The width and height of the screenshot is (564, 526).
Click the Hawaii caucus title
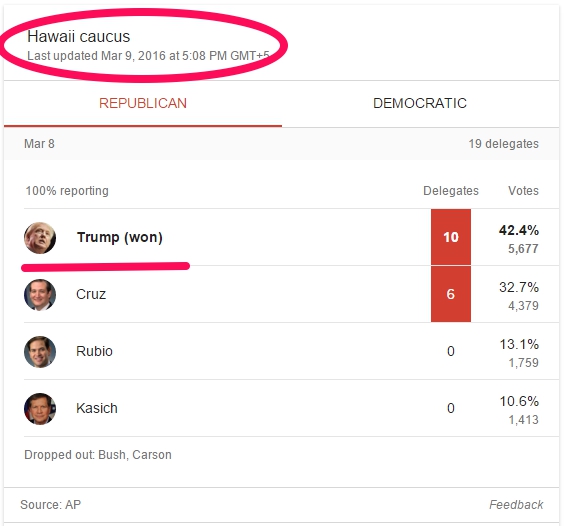(79, 37)
